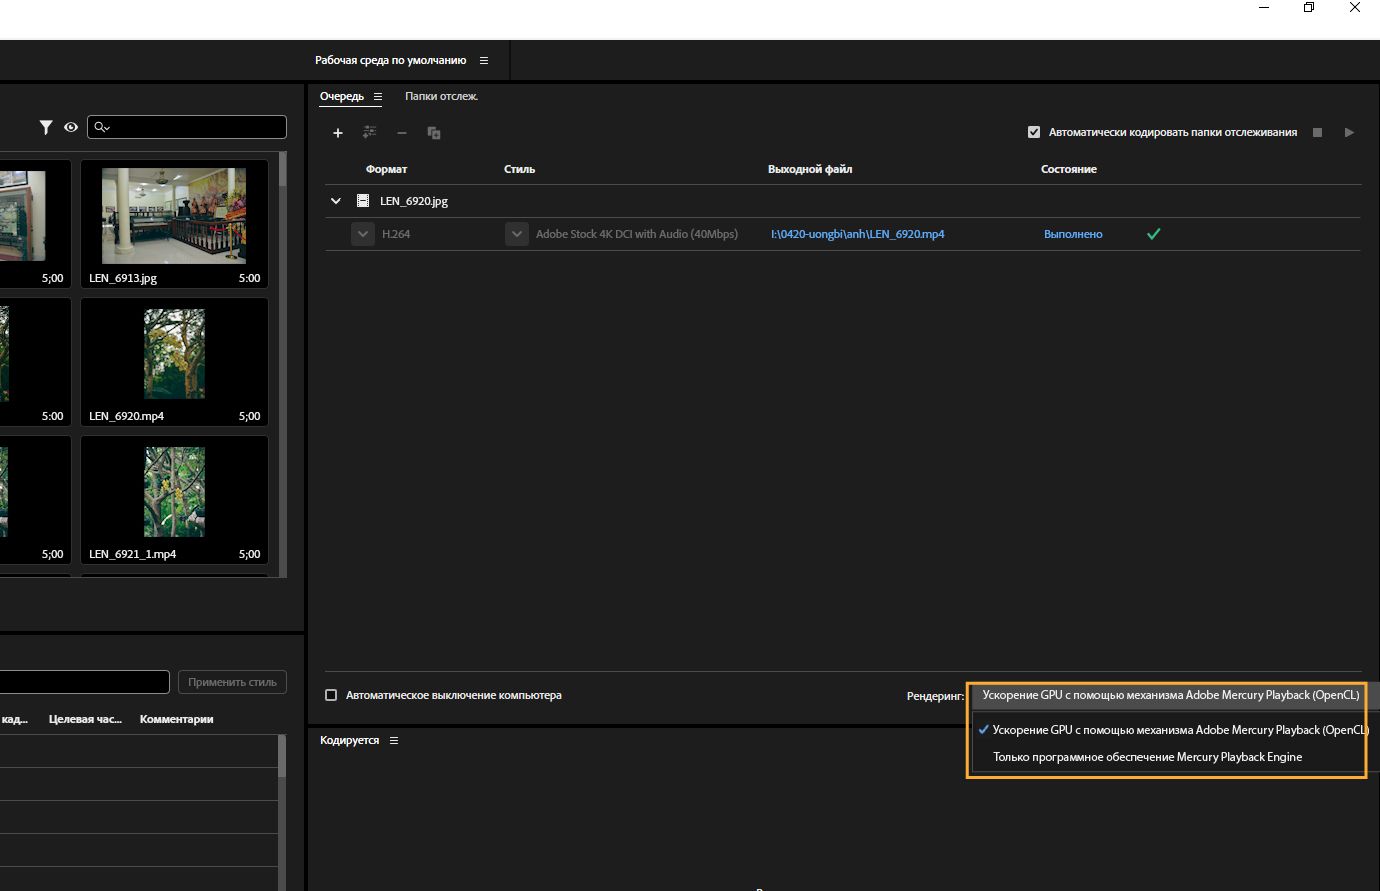Click the Целевая час... column header
This screenshot has width=1380, height=891.
(85, 719)
